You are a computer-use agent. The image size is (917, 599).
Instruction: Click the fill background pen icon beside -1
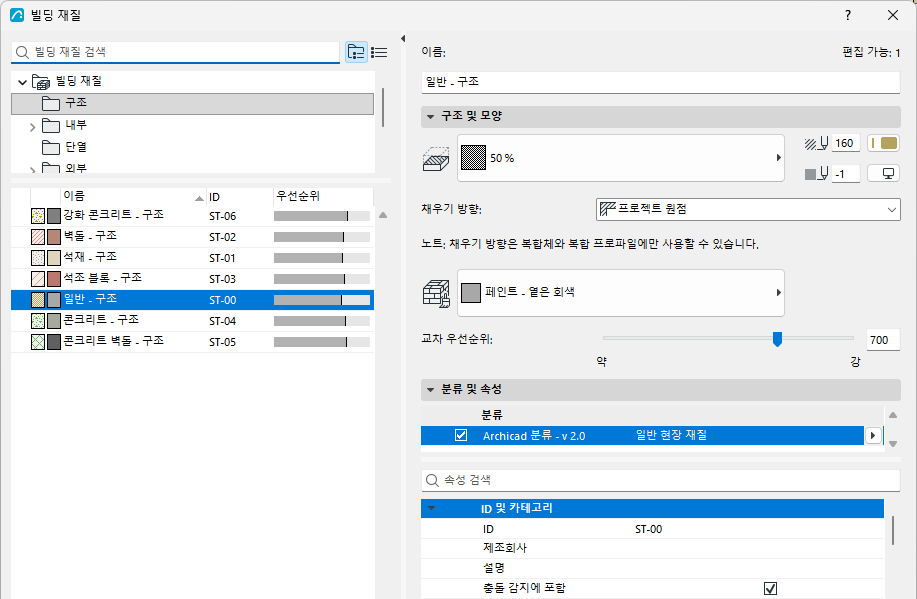point(816,174)
